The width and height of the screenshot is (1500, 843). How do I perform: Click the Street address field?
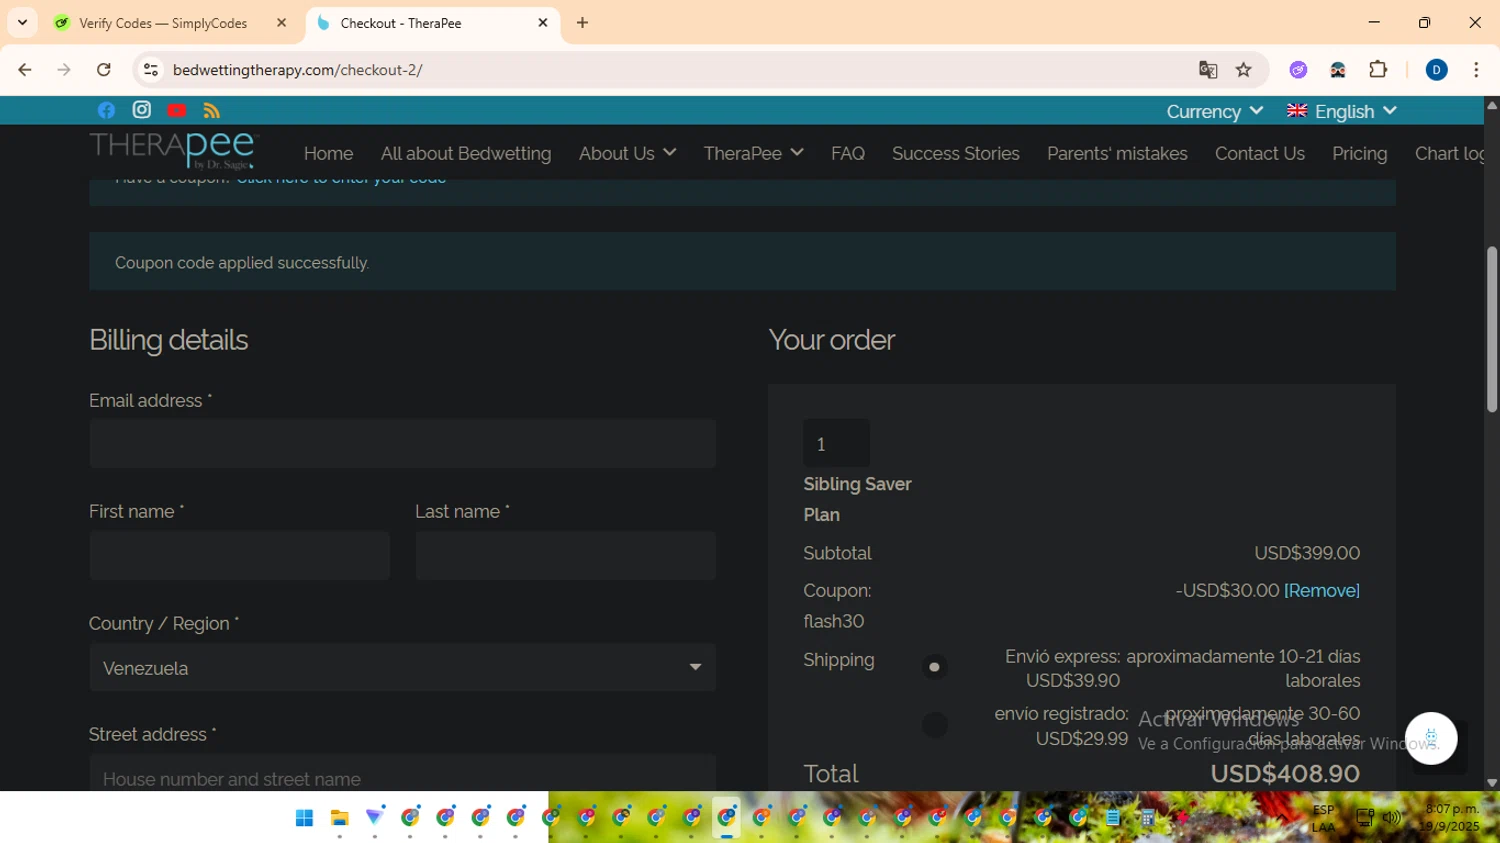(402, 774)
